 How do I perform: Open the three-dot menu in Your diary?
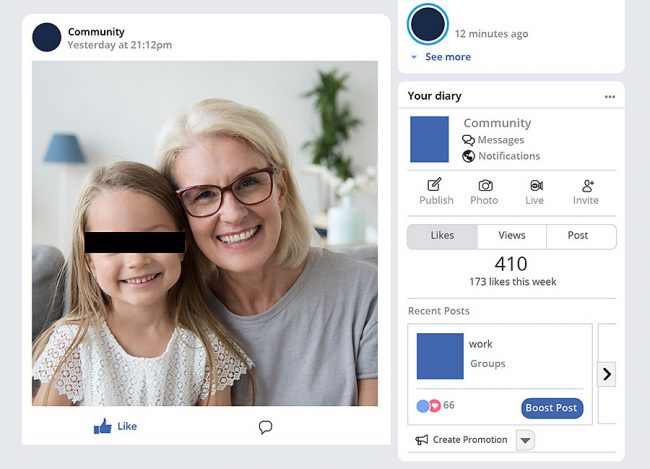pos(609,97)
